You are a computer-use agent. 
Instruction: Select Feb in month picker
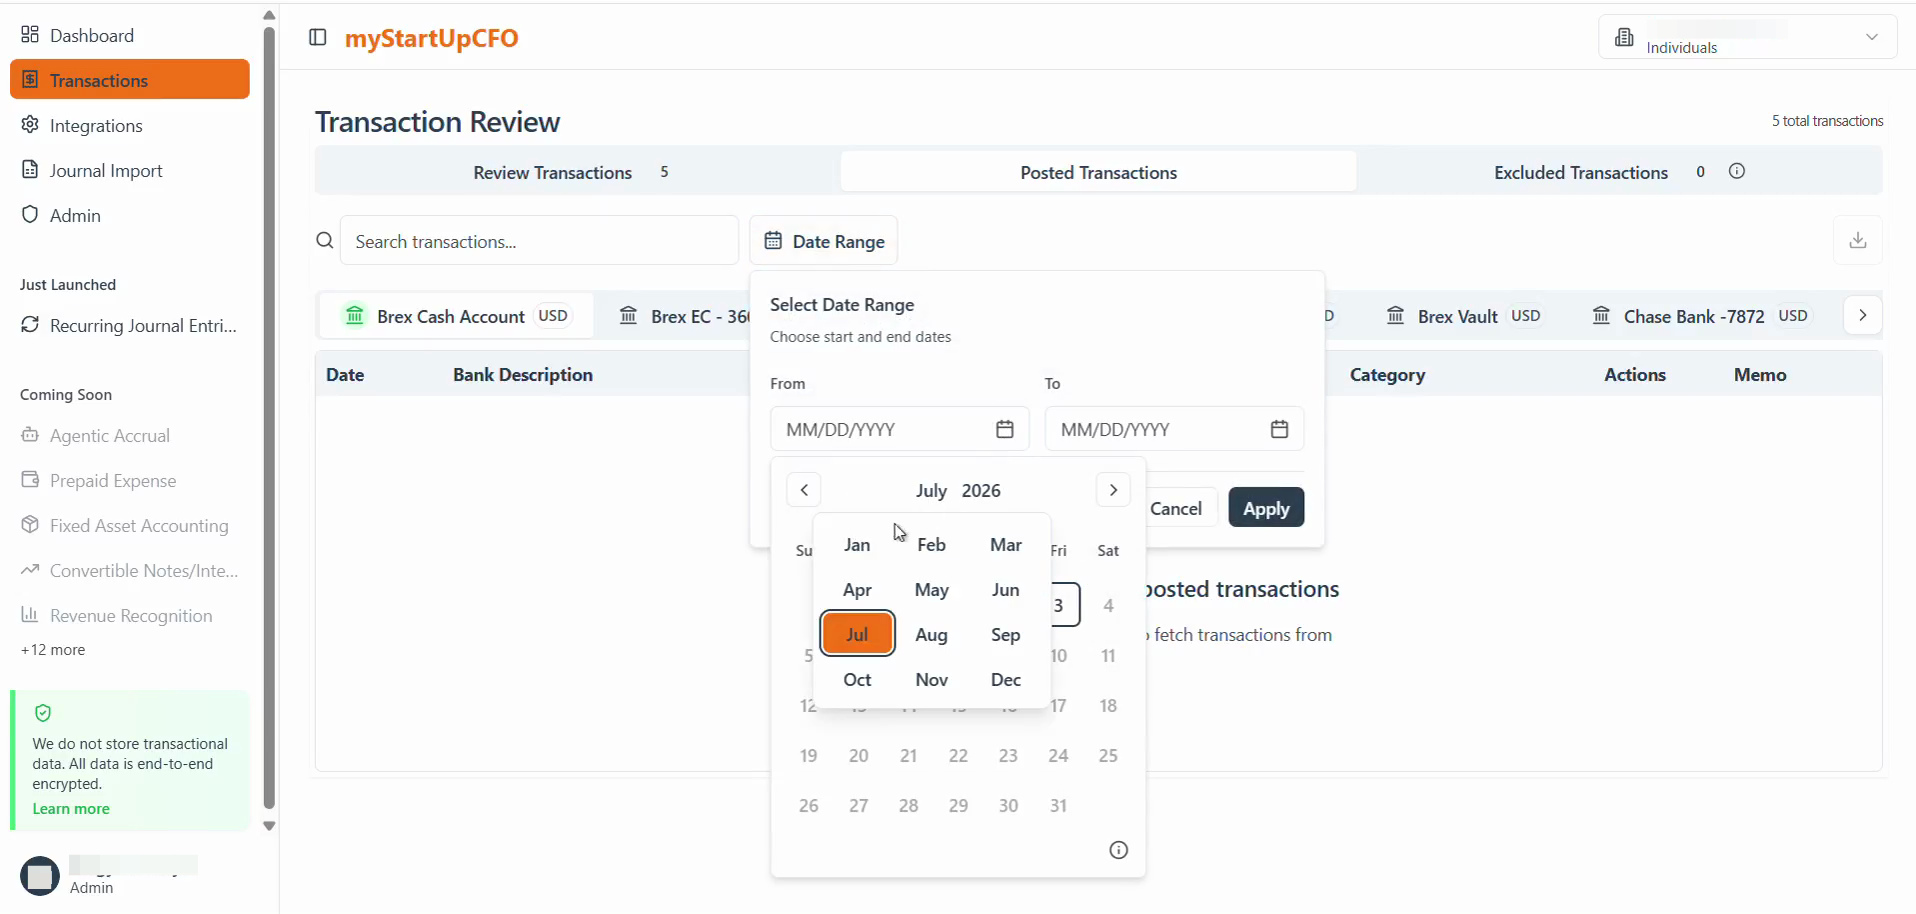pos(931,544)
